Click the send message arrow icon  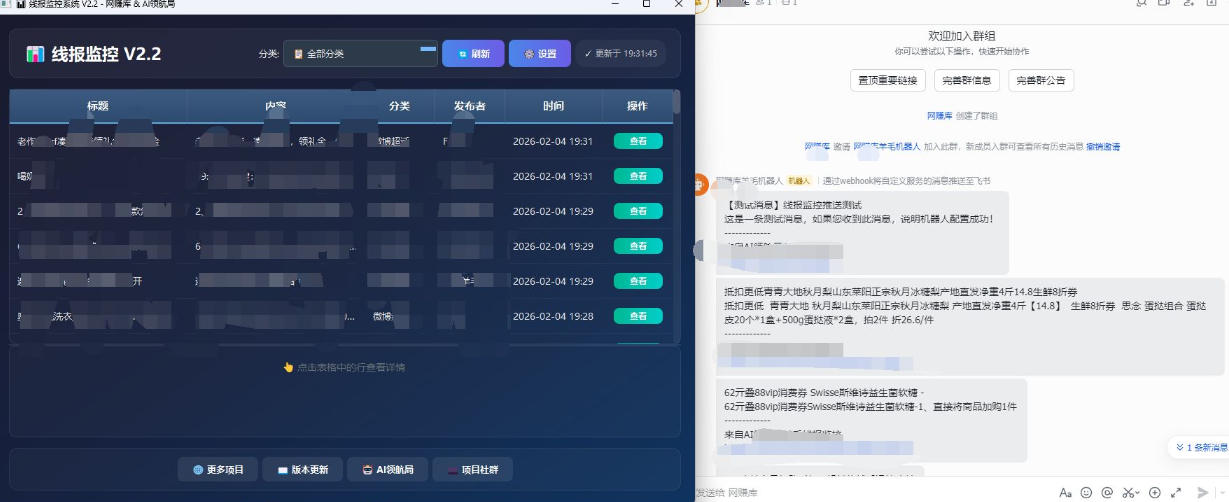point(1202,493)
